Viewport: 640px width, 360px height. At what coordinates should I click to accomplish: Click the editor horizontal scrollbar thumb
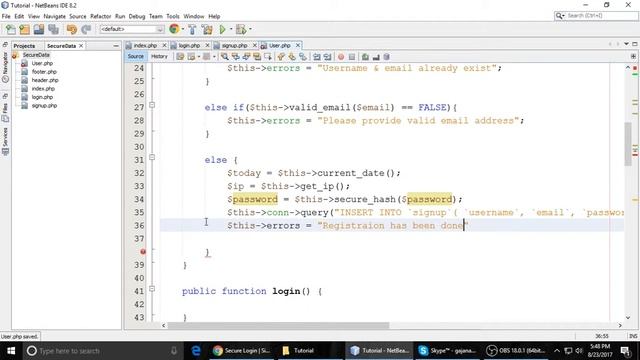point(278,325)
